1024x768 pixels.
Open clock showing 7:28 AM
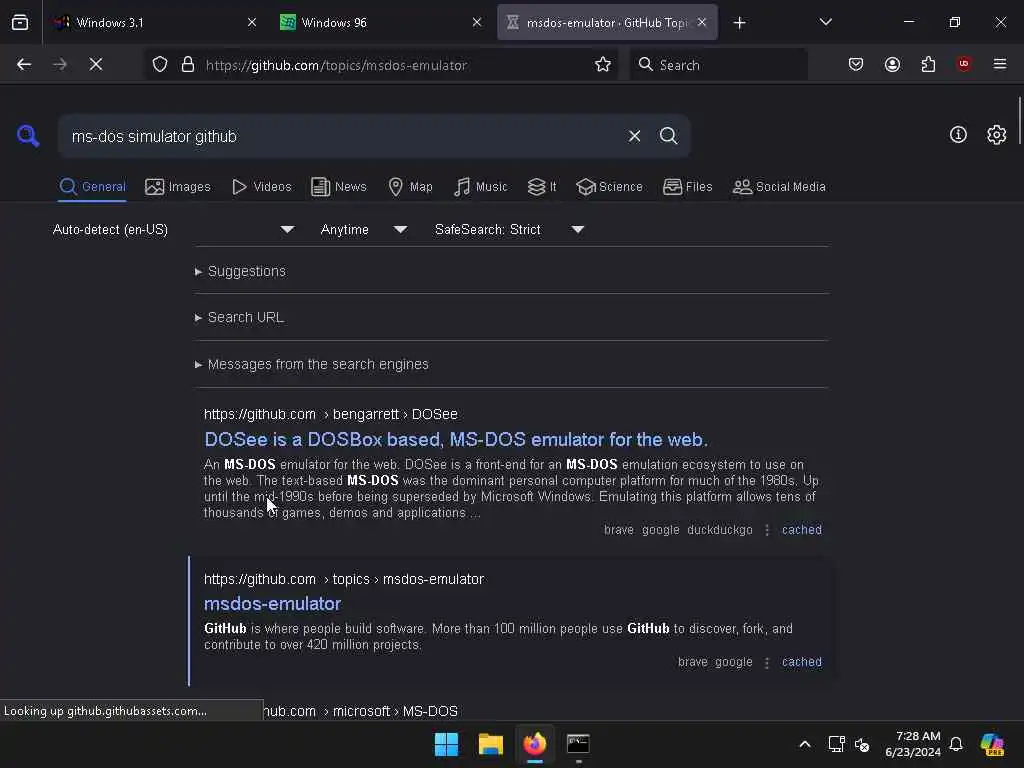913,744
